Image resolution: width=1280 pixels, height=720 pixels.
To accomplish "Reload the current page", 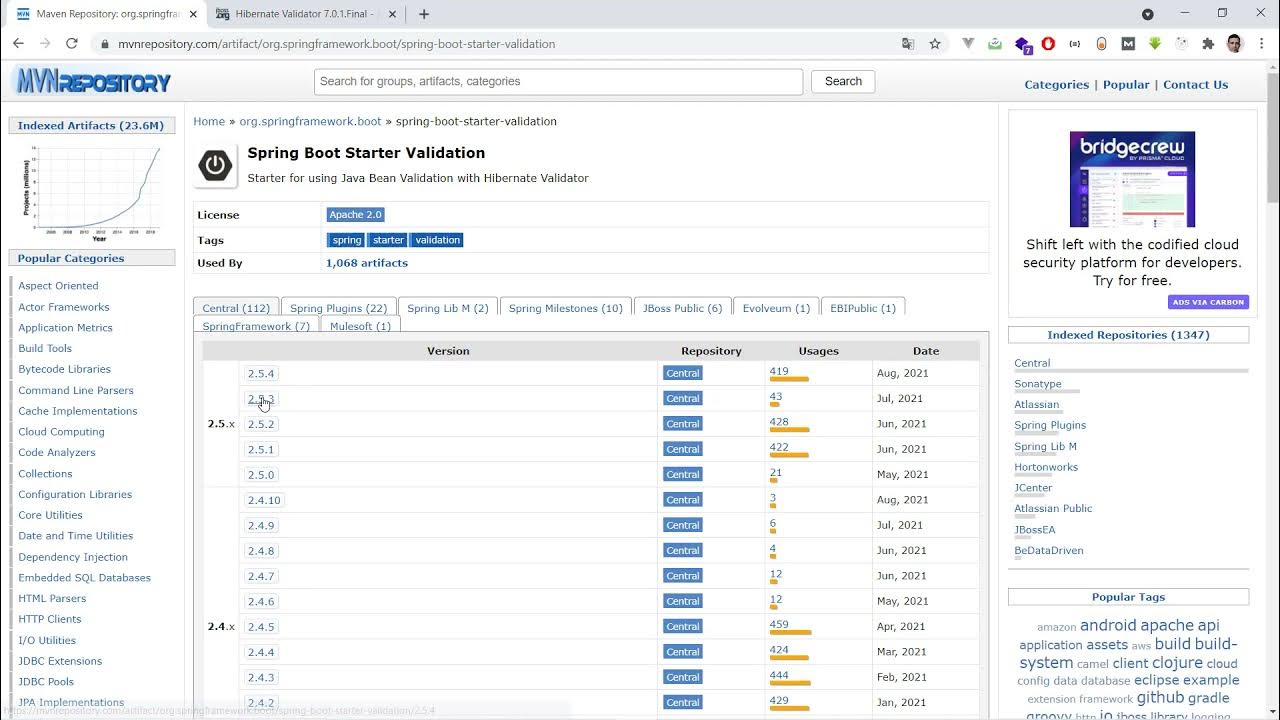I will click(x=72, y=44).
